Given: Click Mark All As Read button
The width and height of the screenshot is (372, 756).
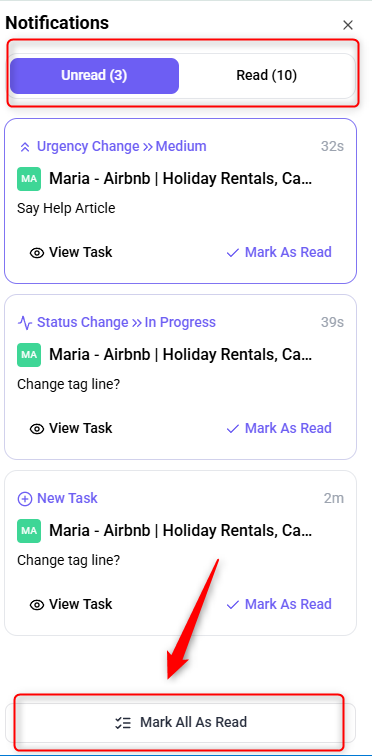Looking at the screenshot, I should (x=180, y=723).
